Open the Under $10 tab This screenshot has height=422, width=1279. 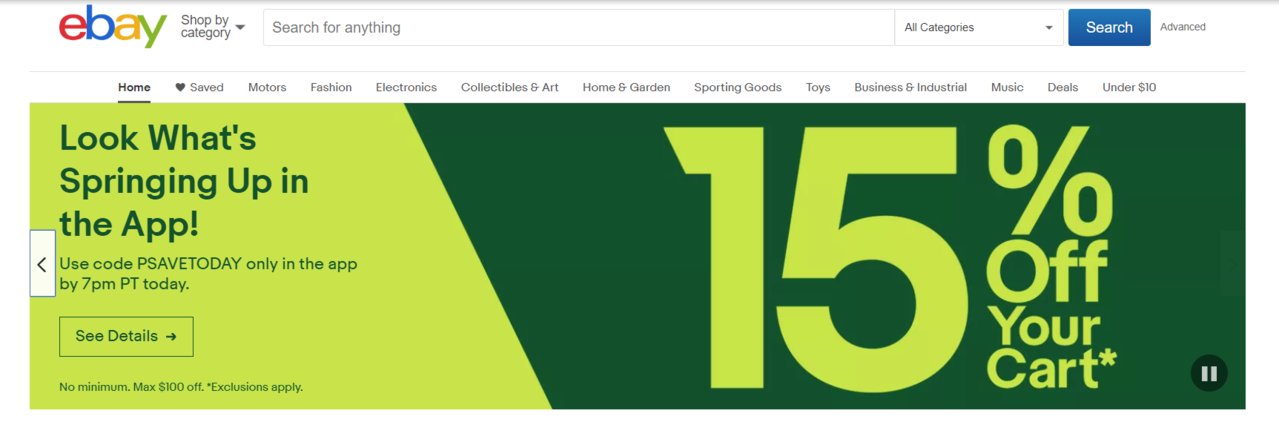[x=1129, y=87]
